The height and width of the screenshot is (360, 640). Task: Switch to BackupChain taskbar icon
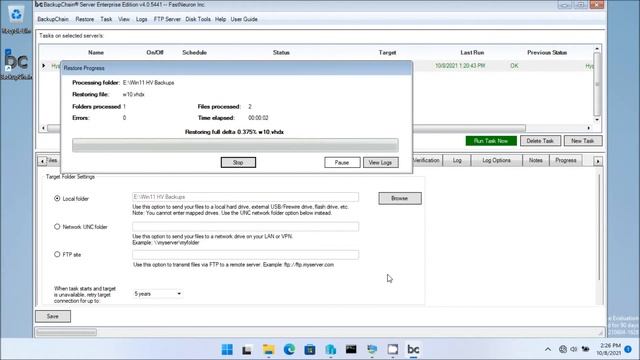point(413,349)
